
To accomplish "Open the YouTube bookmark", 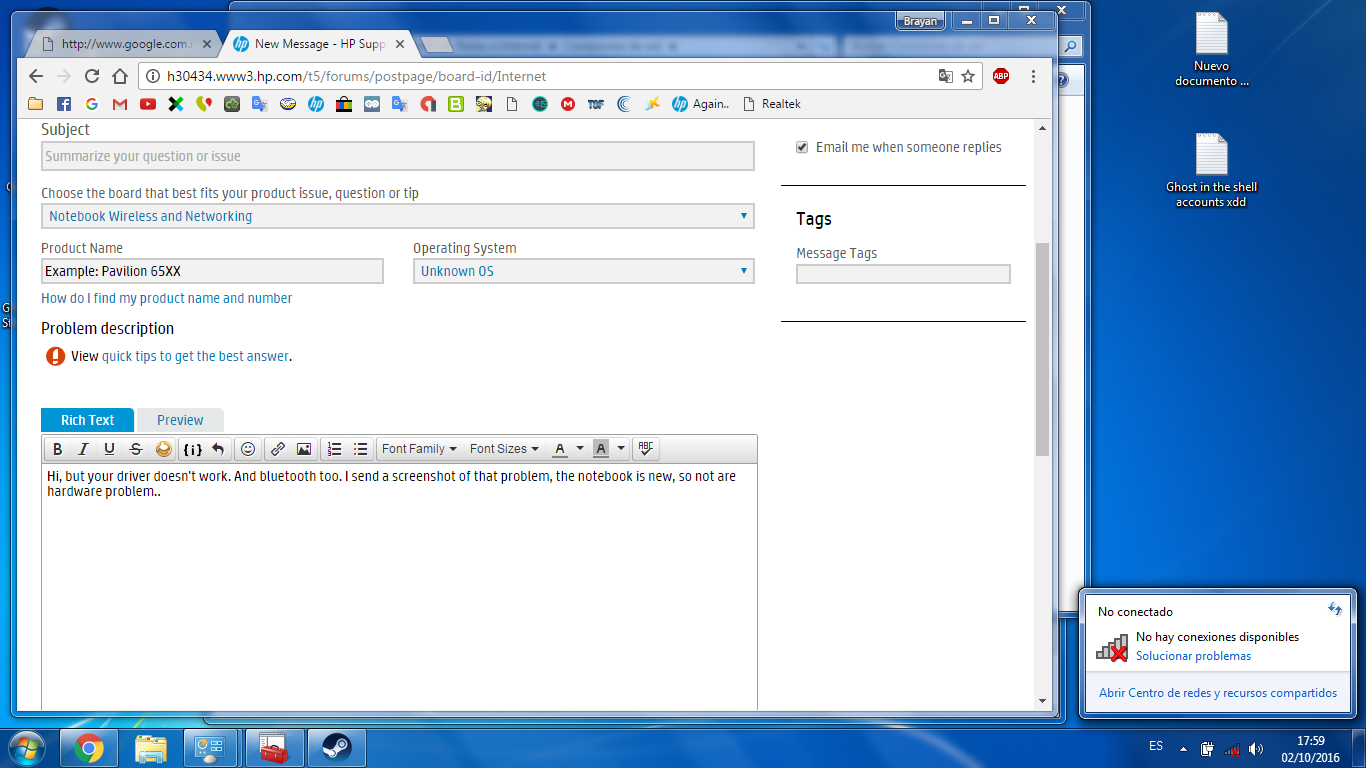I will click(148, 104).
